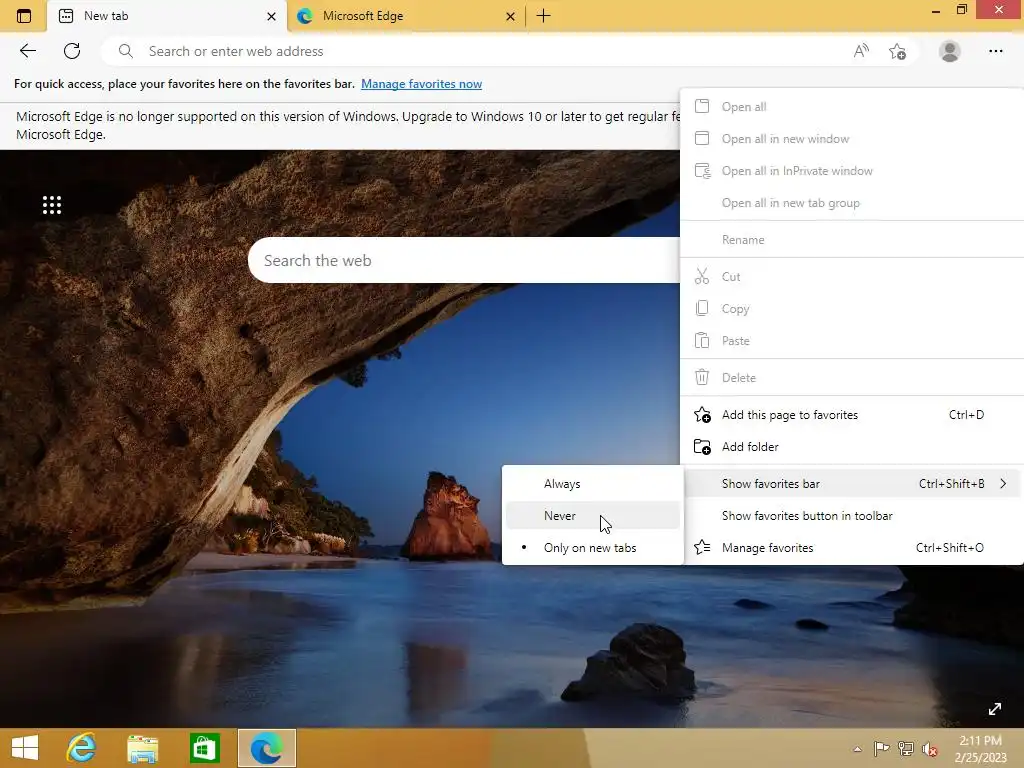1024x768 pixels.
Task: Open File Explorer from taskbar
Action: click(x=142, y=748)
